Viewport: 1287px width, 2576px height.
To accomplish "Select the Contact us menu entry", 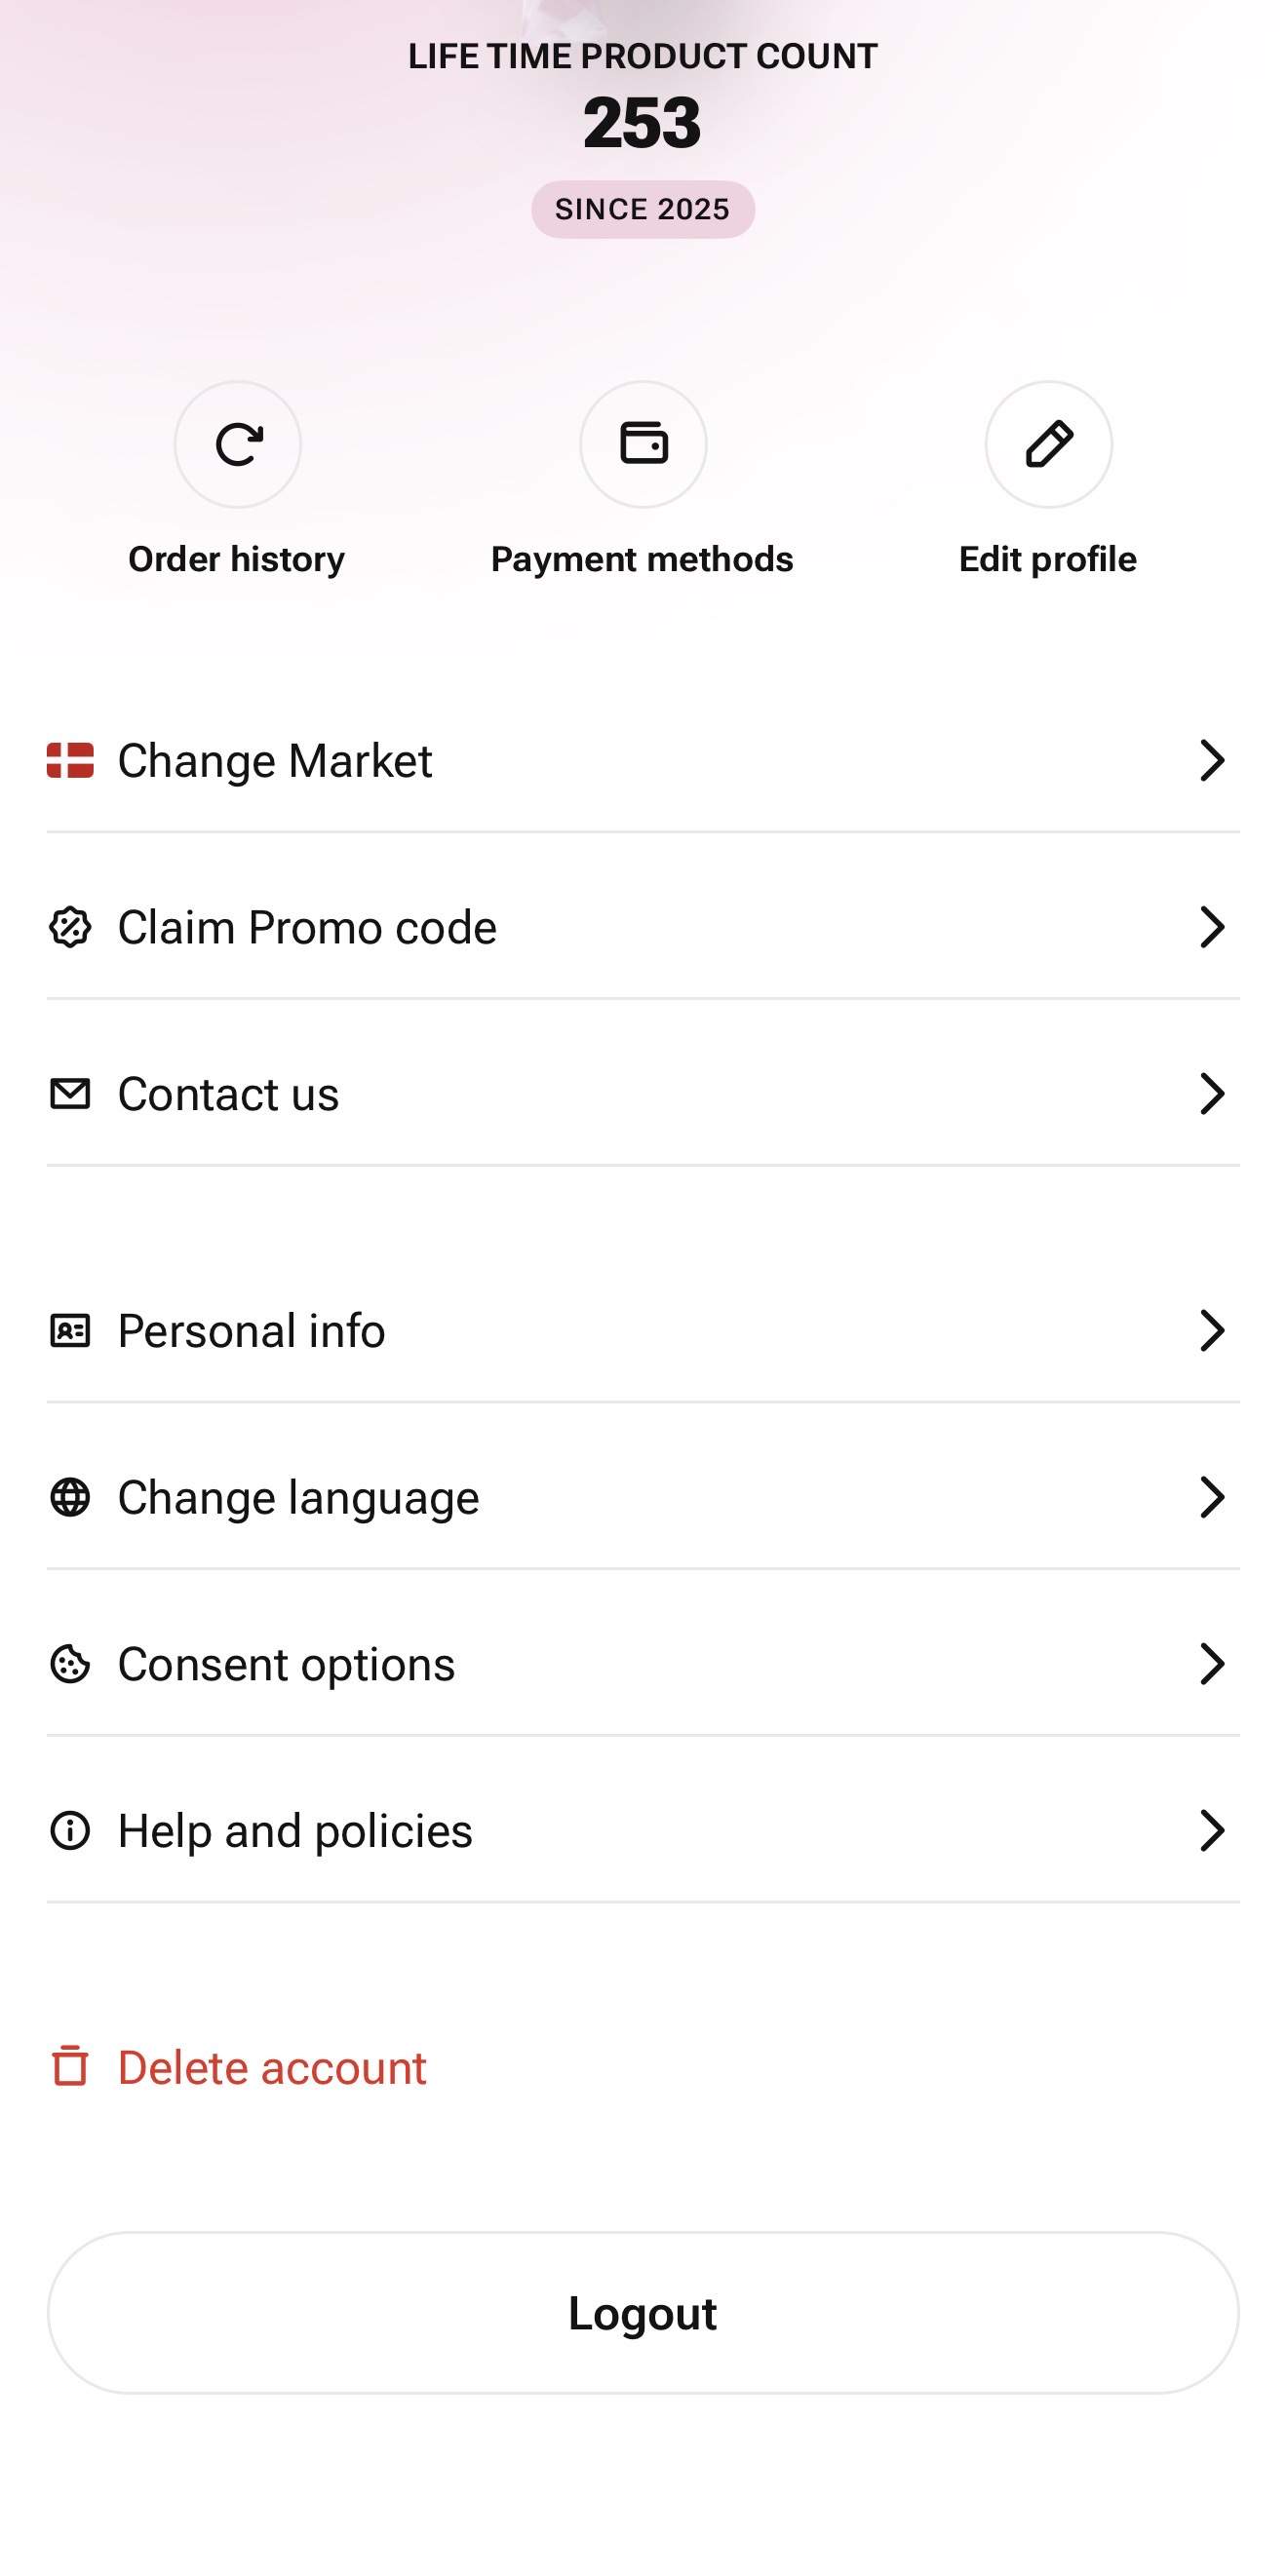I will tap(229, 1093).
